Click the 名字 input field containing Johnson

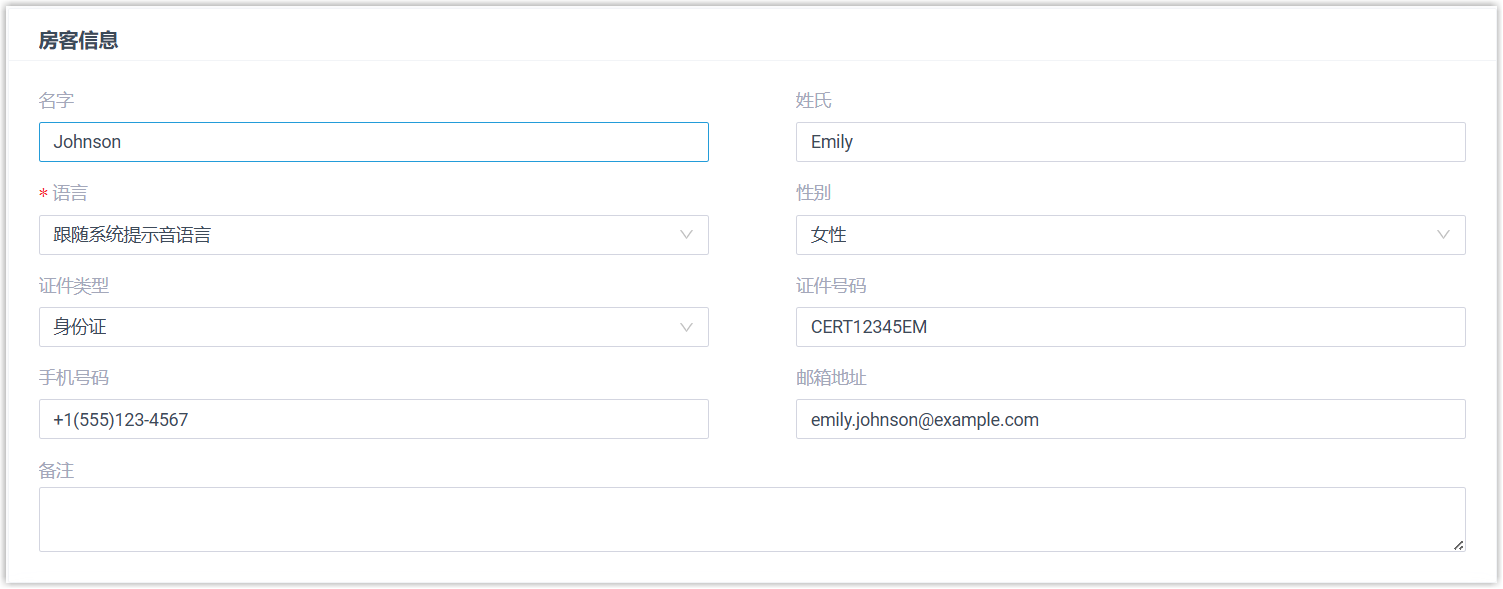pyautogui.click(x=373, y=142)
